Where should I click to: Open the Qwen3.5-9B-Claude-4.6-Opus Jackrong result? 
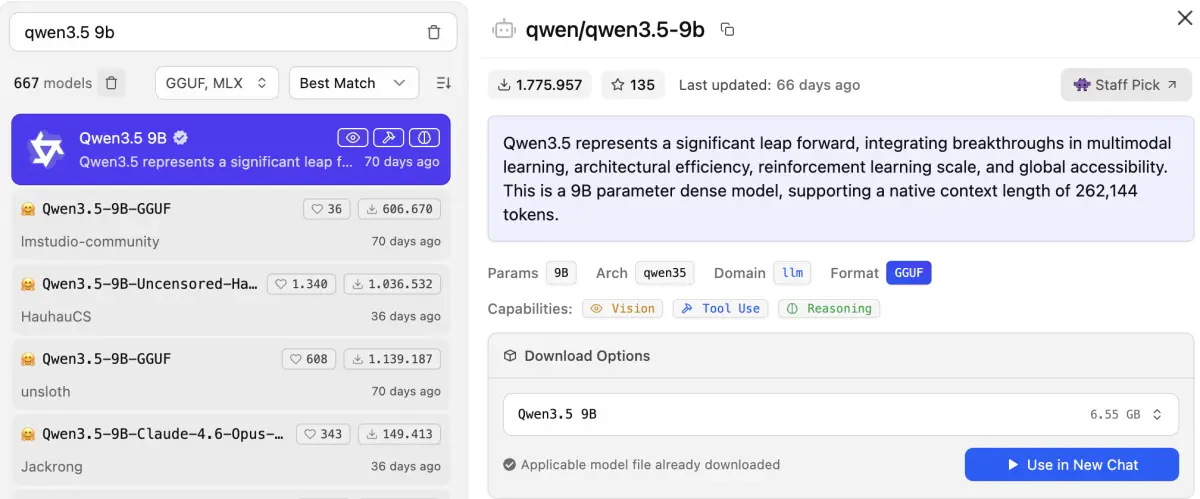(231, 448)
